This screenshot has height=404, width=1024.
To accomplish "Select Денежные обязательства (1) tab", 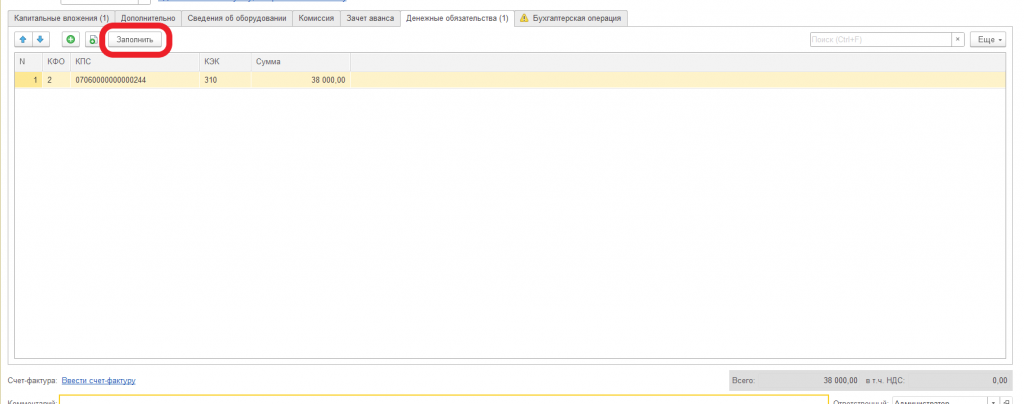I will click(457, 18).
